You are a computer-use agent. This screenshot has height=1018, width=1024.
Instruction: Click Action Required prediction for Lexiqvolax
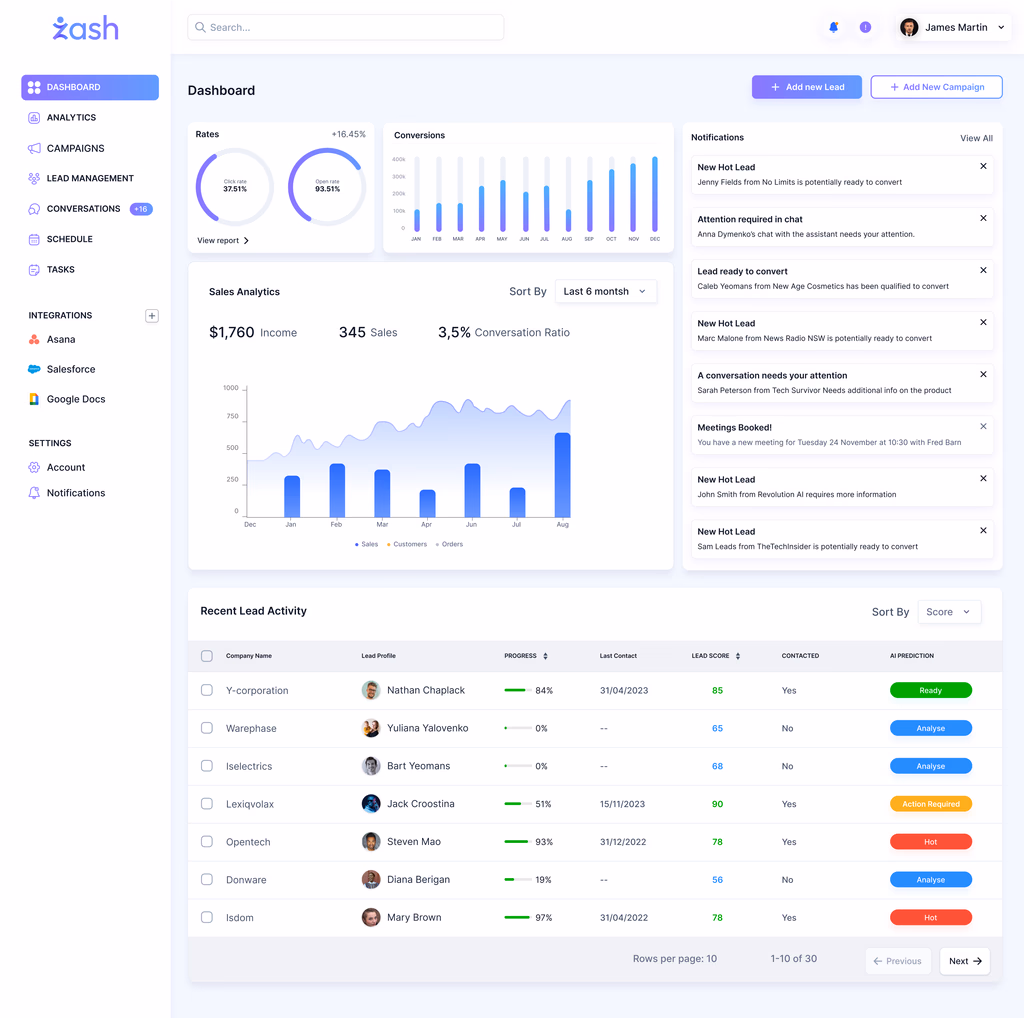[x=931, y=804]
